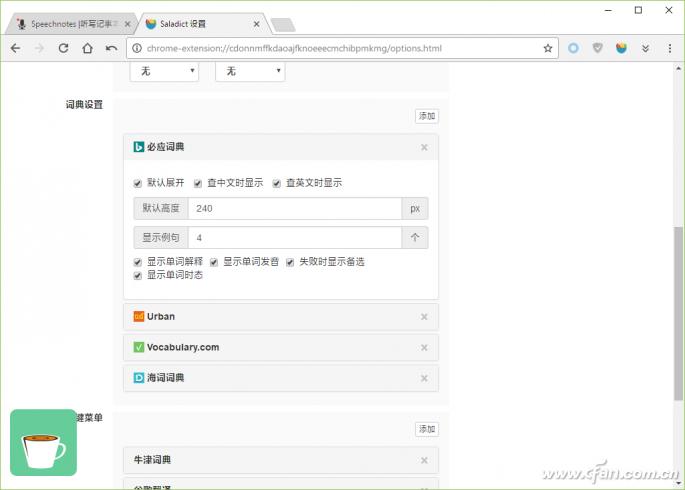
Task: Maximize the Chrome window
Action: pyautogui.click(x=638, y=10)
